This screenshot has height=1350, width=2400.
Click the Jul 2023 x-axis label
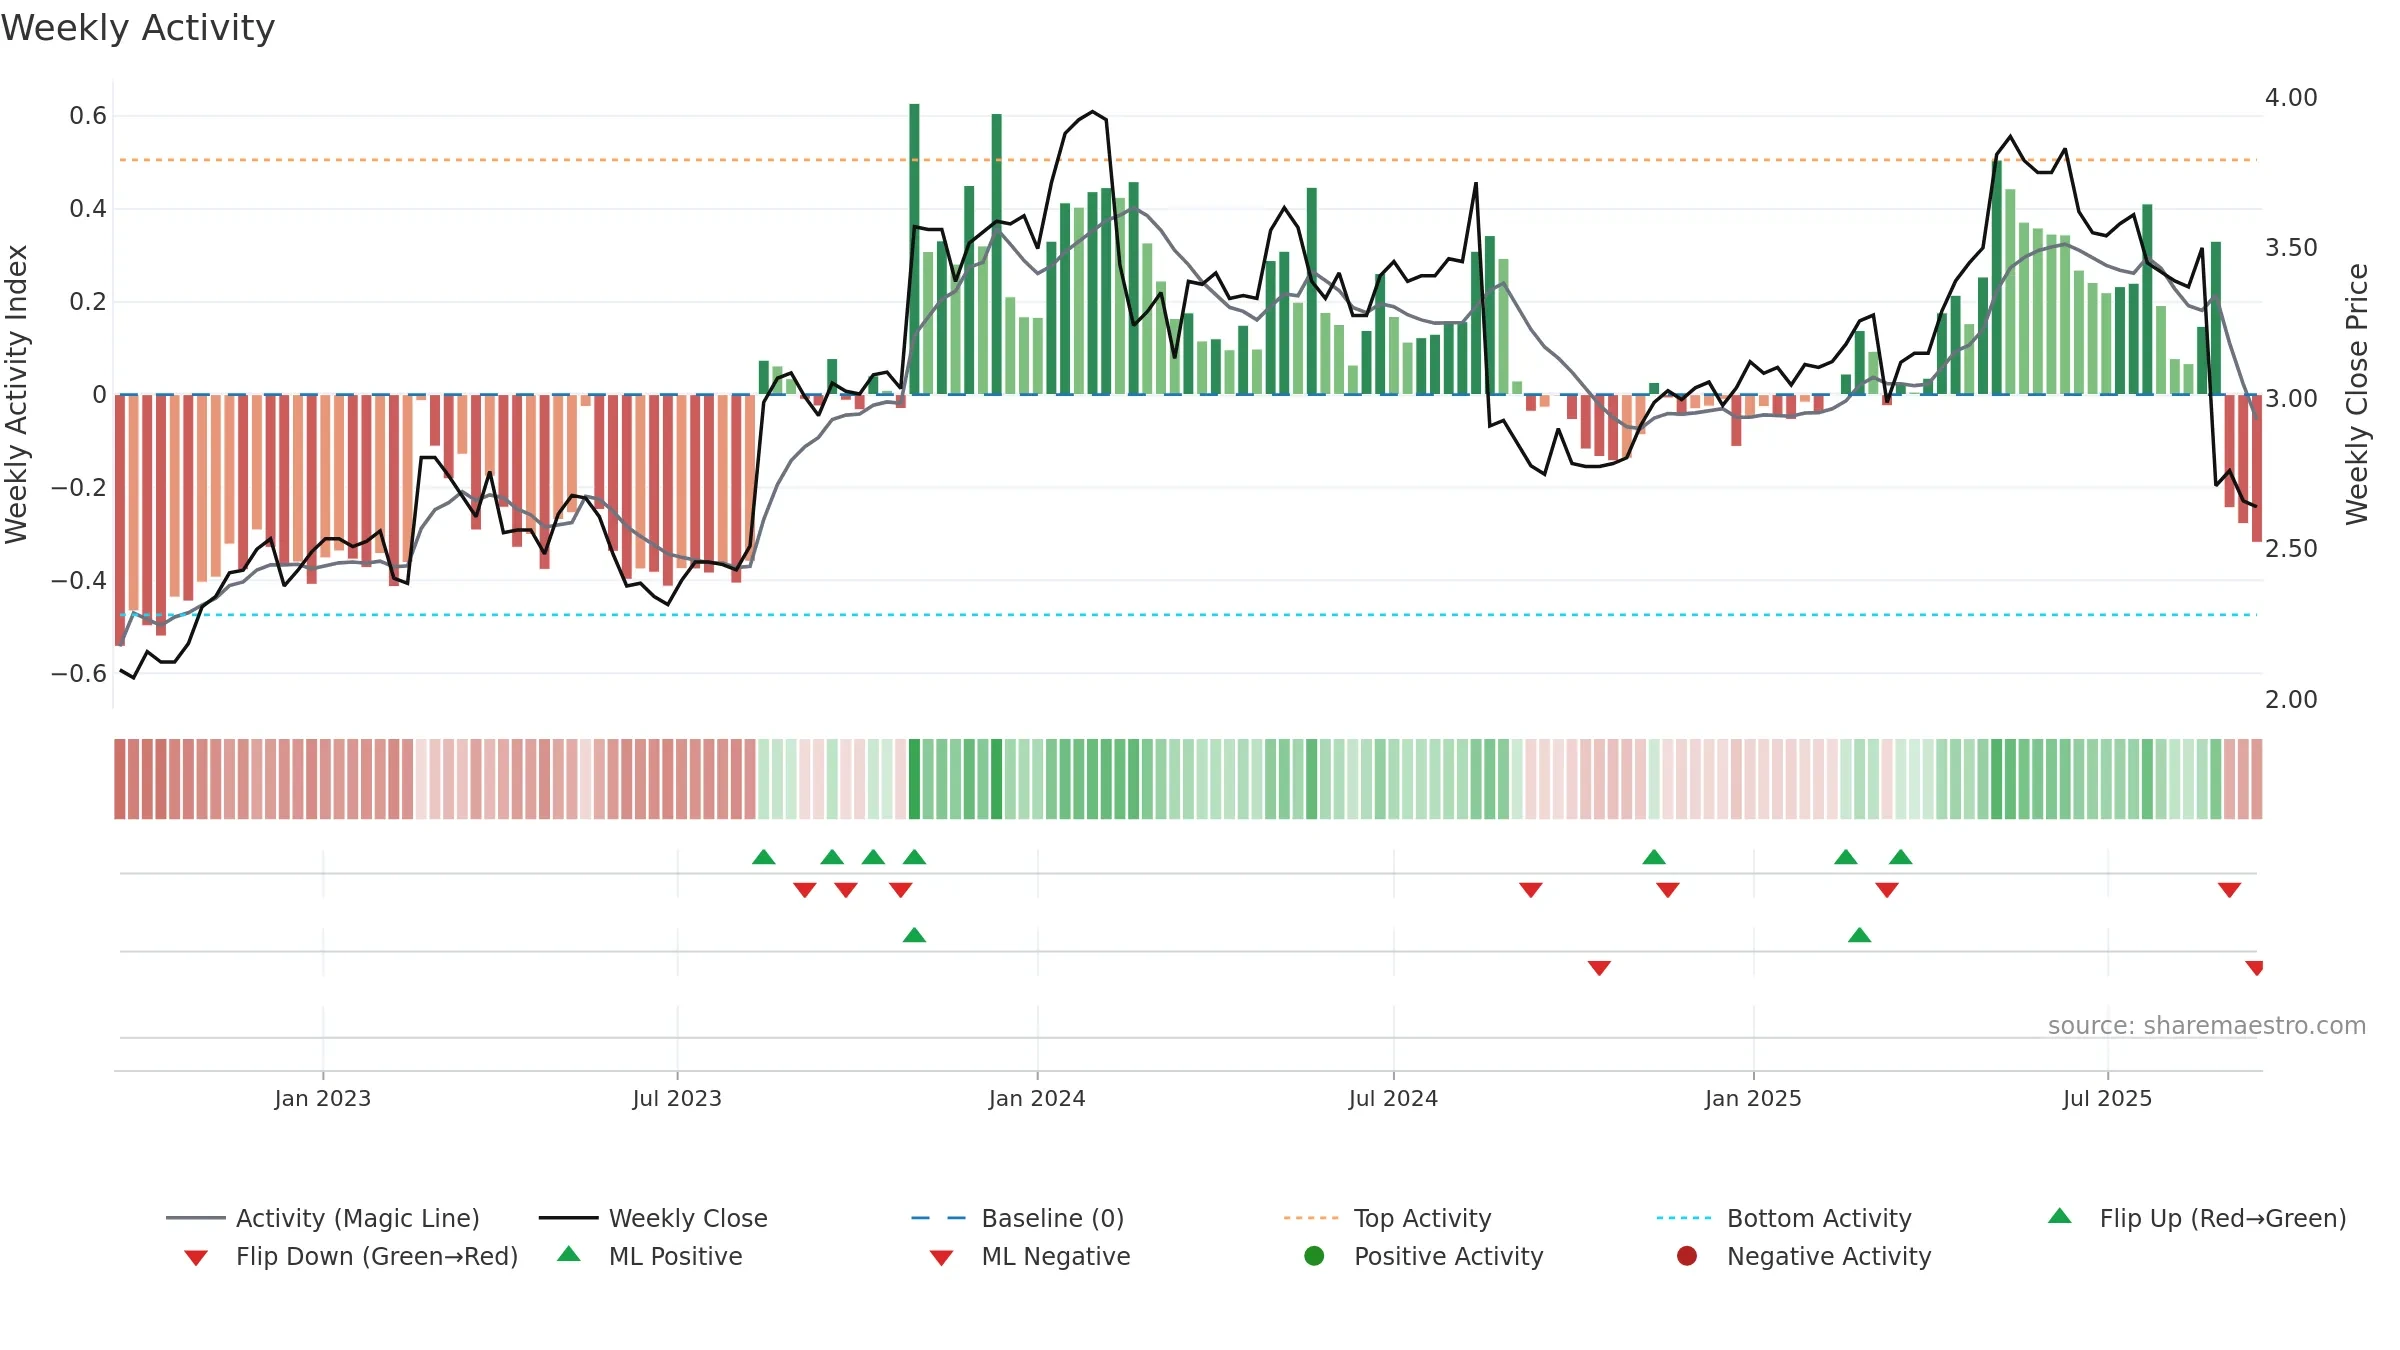coord(677,1098)
